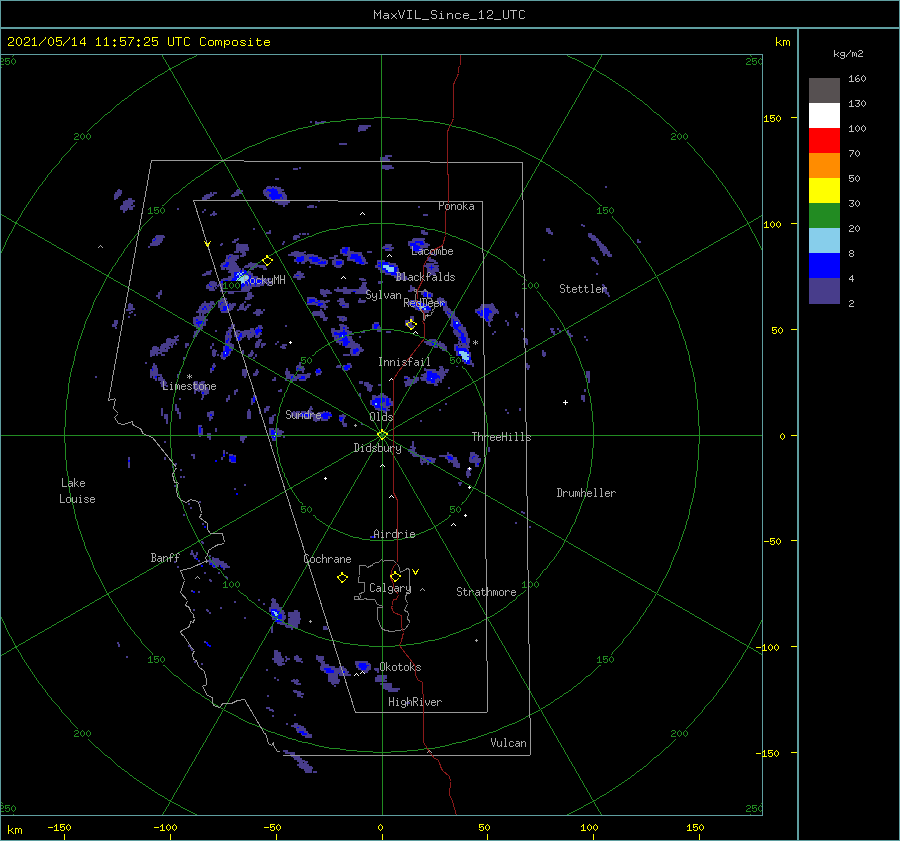This screenshot has width=900, height=841.
Task: Click the yellow diamond marker below Cochrane
Action: click(x=342, y=578)
